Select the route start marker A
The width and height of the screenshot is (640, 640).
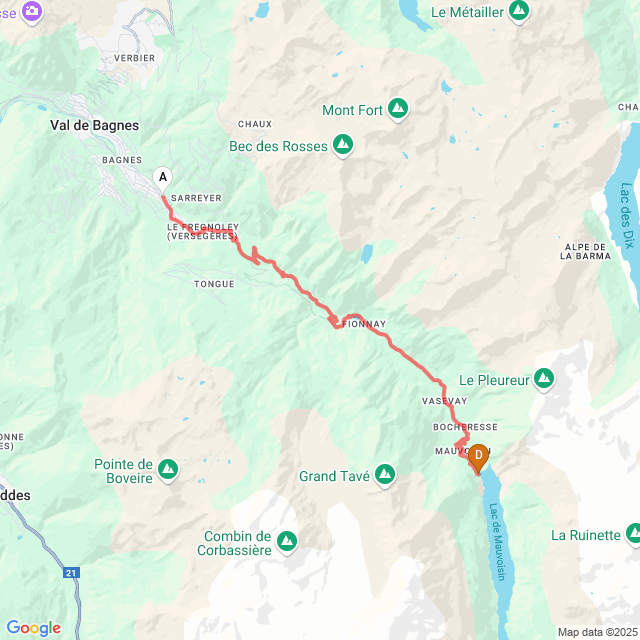pyautogui.click(x=162, y=180)
